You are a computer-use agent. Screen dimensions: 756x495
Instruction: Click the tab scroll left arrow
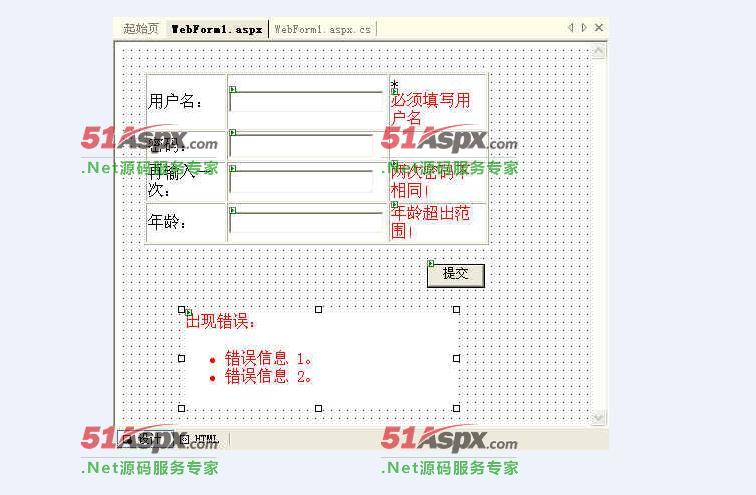pyautogui.click(x=571, y=27)
